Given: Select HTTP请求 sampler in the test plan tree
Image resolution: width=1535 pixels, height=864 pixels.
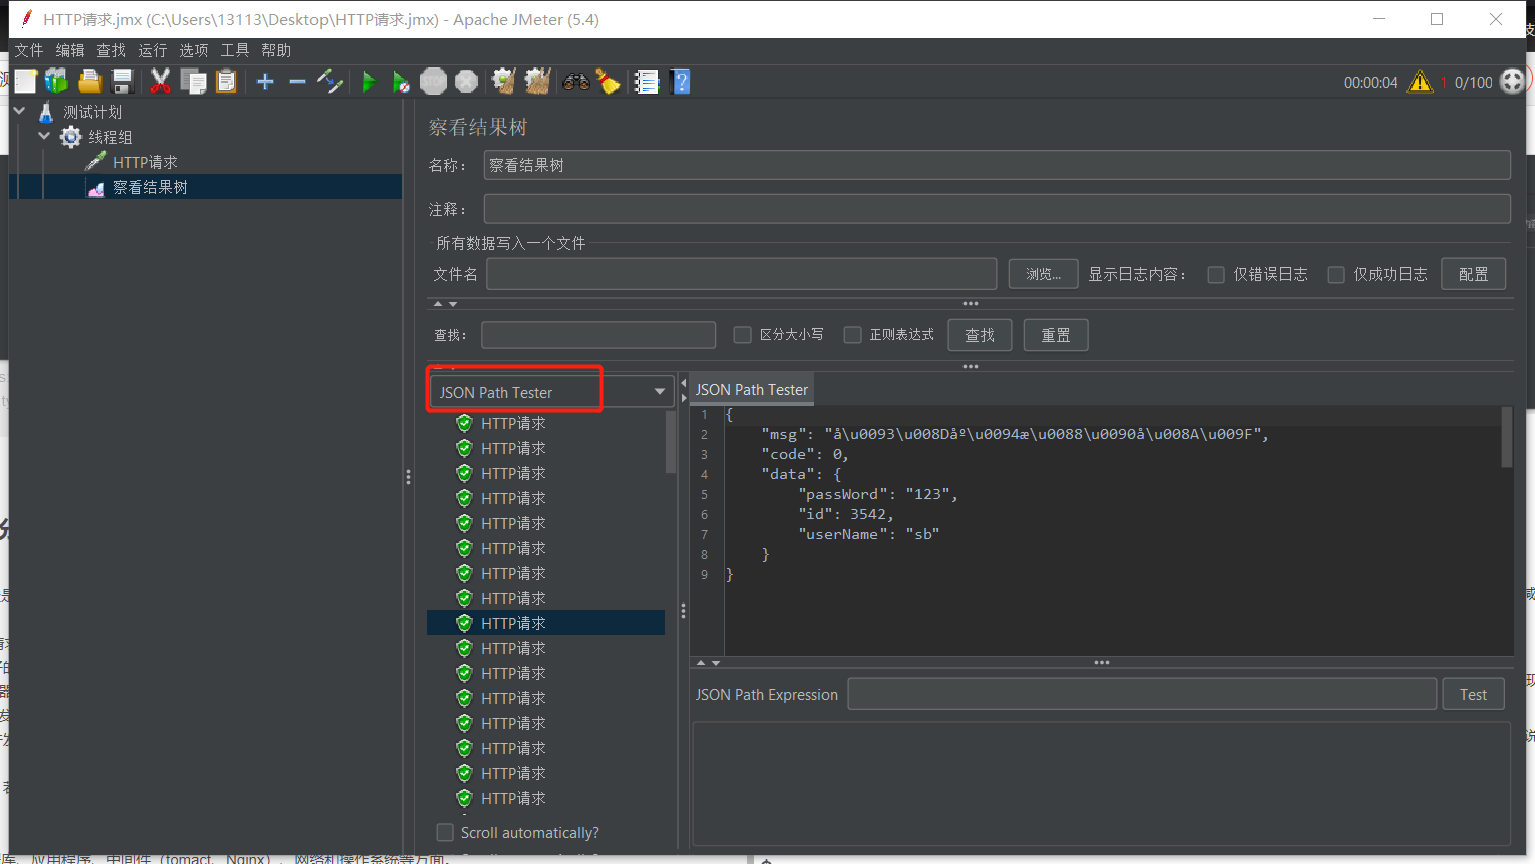Looking at the screenshot, I should pos(145,162).
